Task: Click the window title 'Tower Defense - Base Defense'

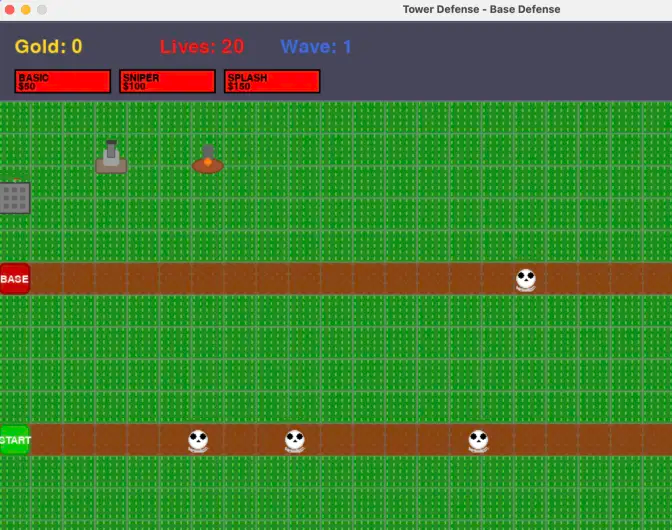Action: [481, 10]
